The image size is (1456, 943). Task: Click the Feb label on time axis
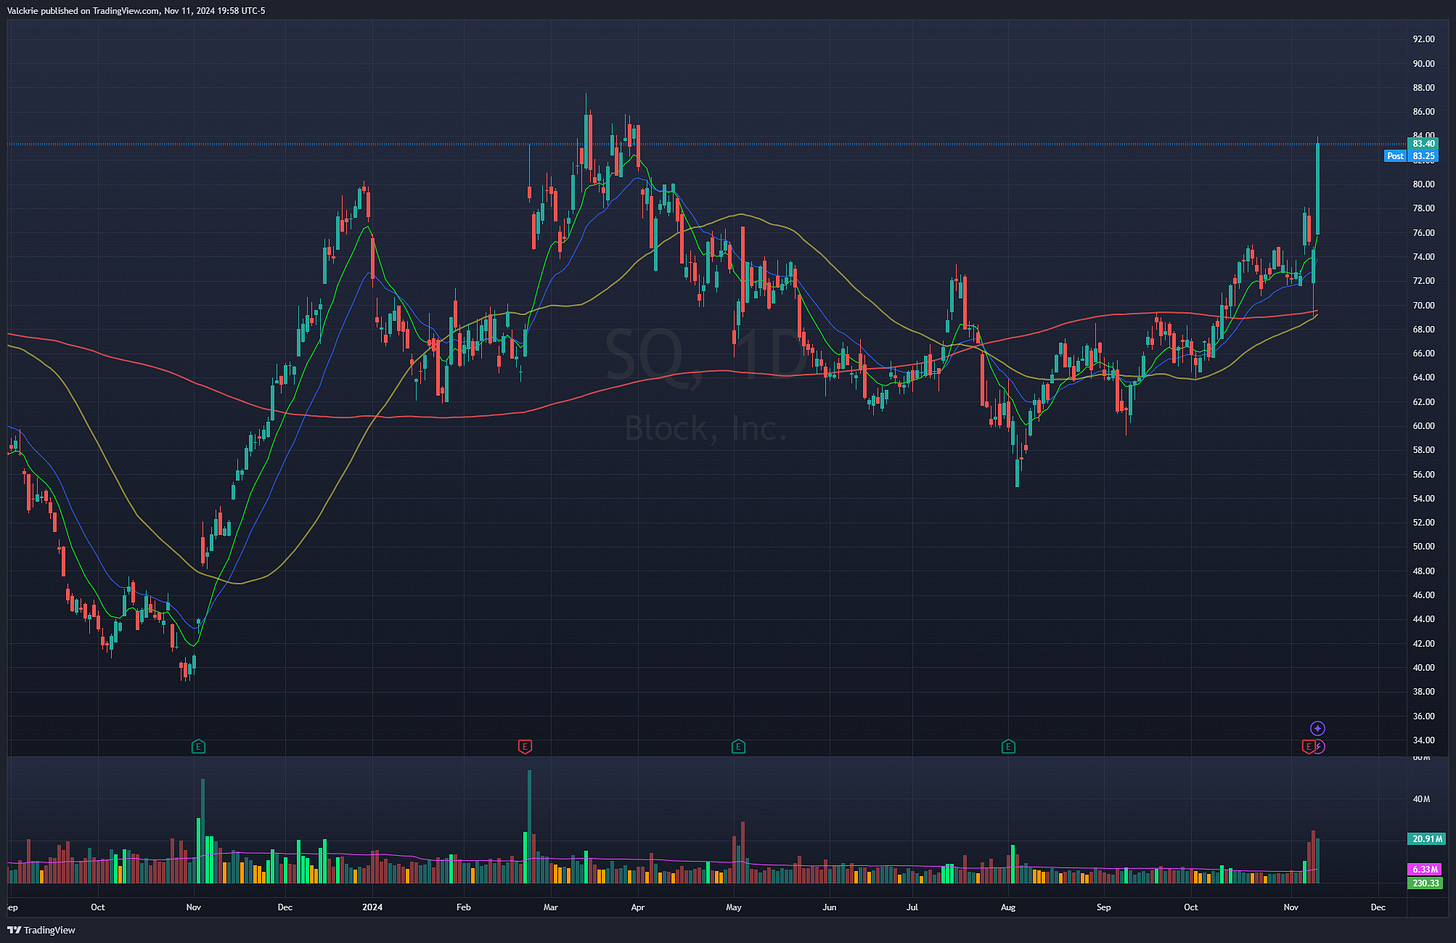pyautogui.click(x=463, y=908)
